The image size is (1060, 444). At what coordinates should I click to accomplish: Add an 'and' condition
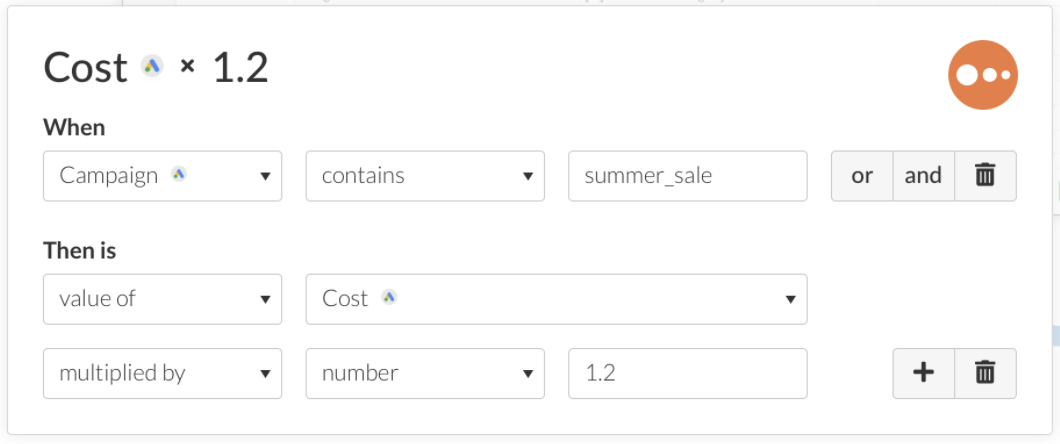(x=923, y=176)
